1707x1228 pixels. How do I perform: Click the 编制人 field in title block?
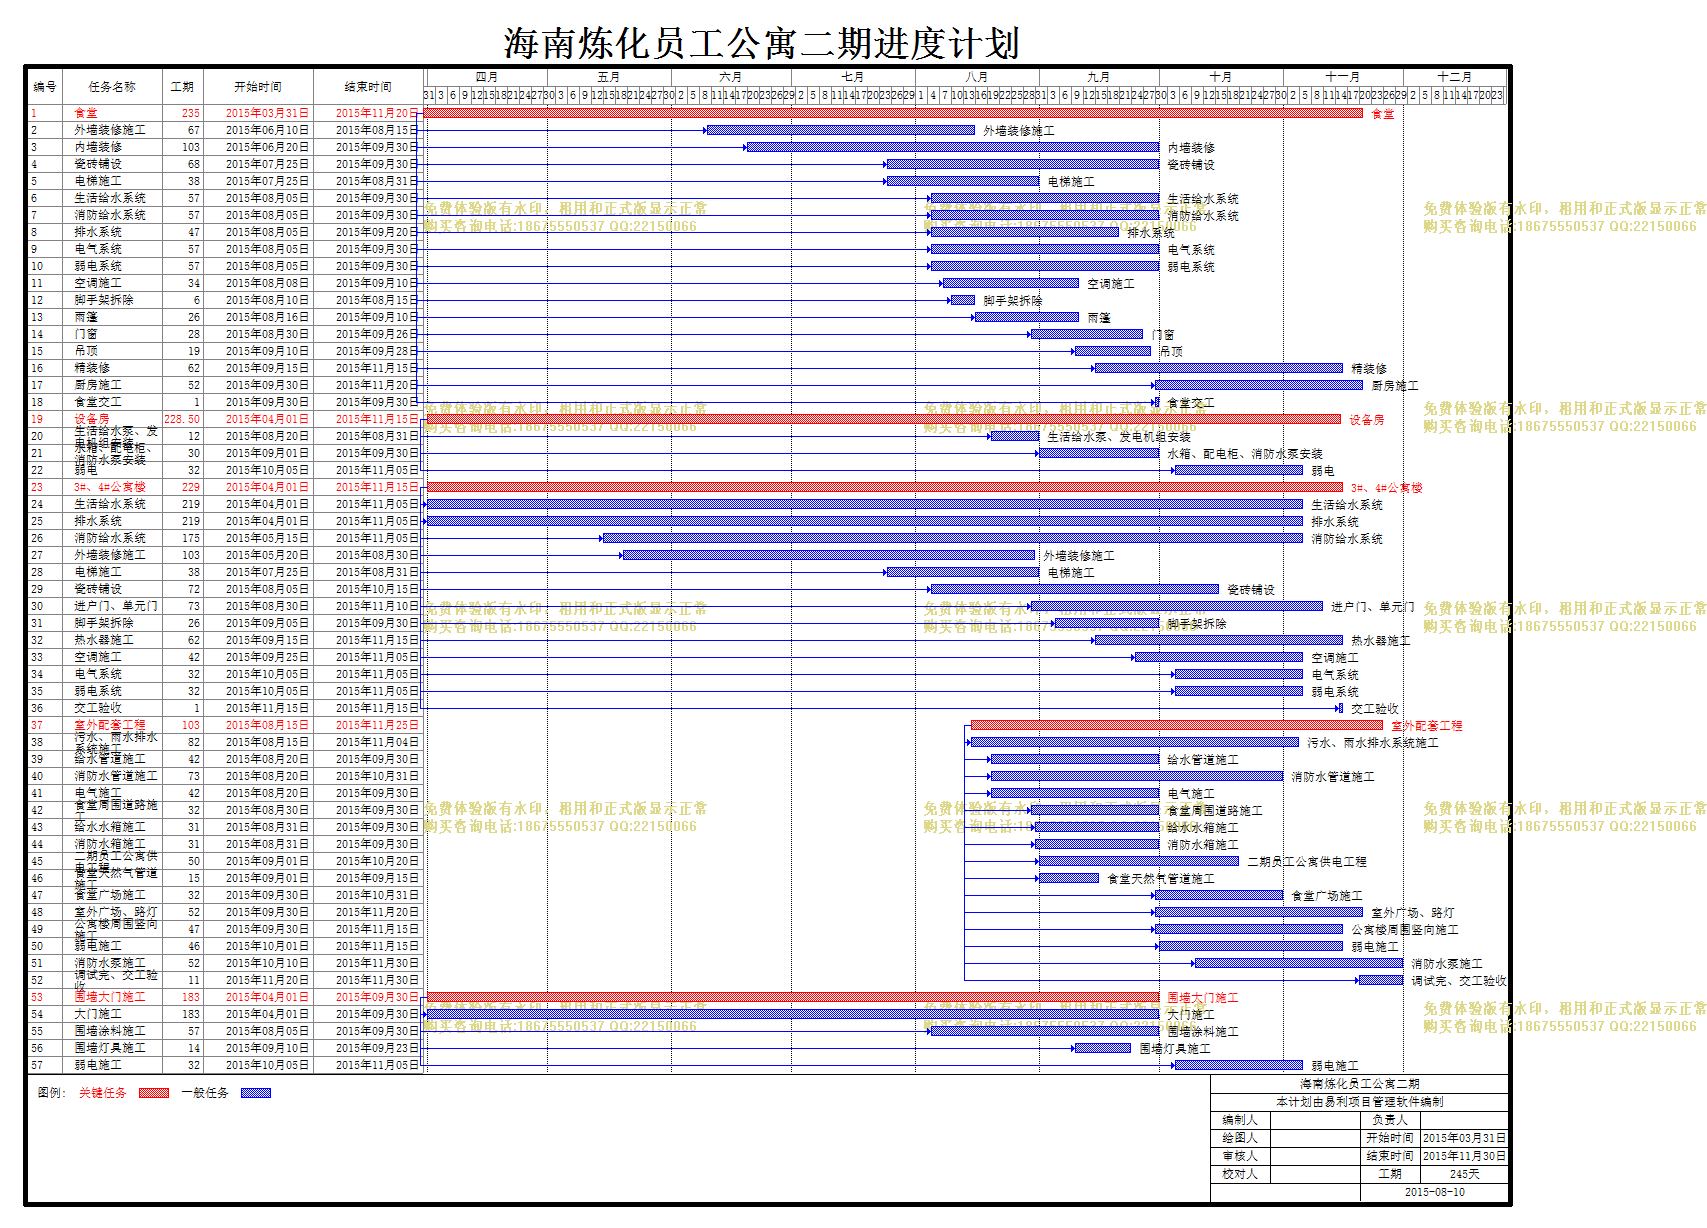pyautogui.click(x=1240, y=1120)
